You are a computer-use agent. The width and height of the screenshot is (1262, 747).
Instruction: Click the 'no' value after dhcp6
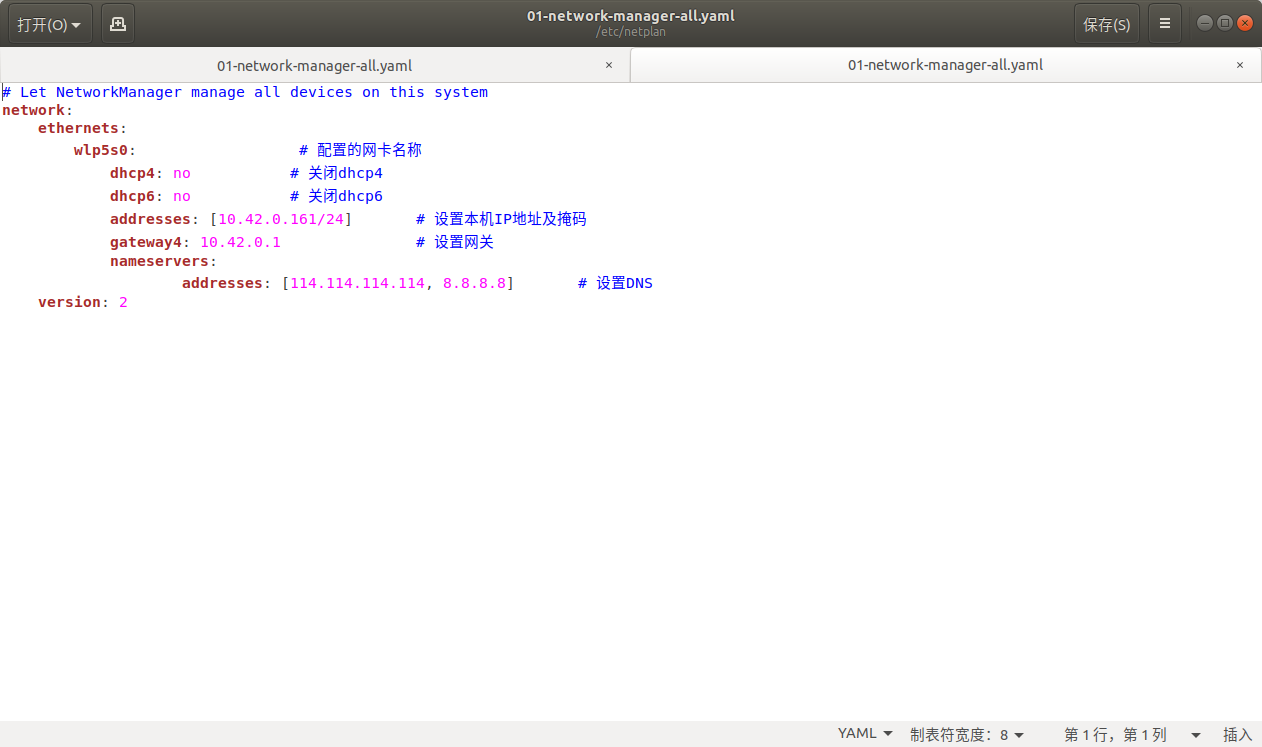click(x=182, y=196)
